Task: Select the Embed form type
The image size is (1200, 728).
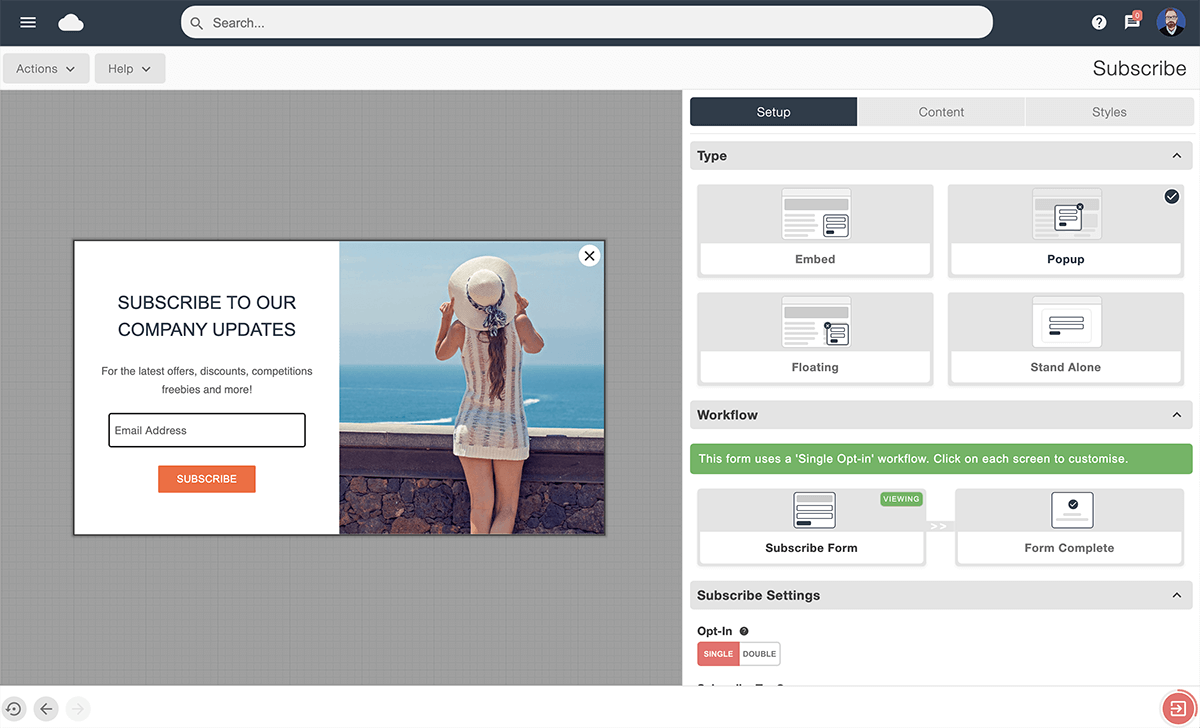Action: 815,231
